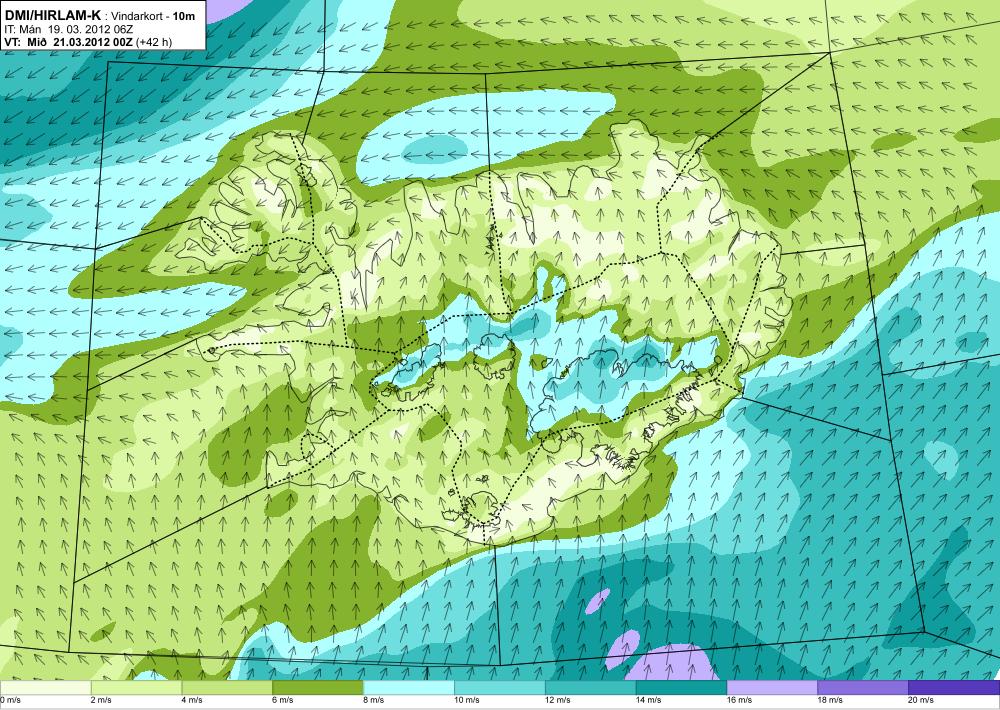The height and width of the screenshot is (710, 1000).
Task: Click the 'IT: Mán 19. 03. 2012 06Z' line
Action: click(x=68, y=29)
